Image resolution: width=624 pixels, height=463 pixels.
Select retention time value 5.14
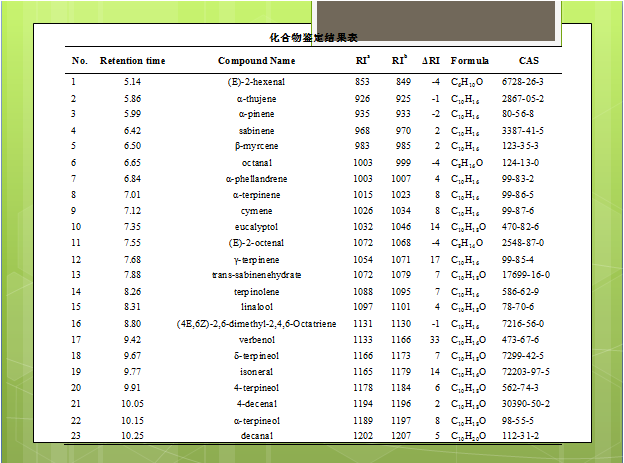[132, 82]
